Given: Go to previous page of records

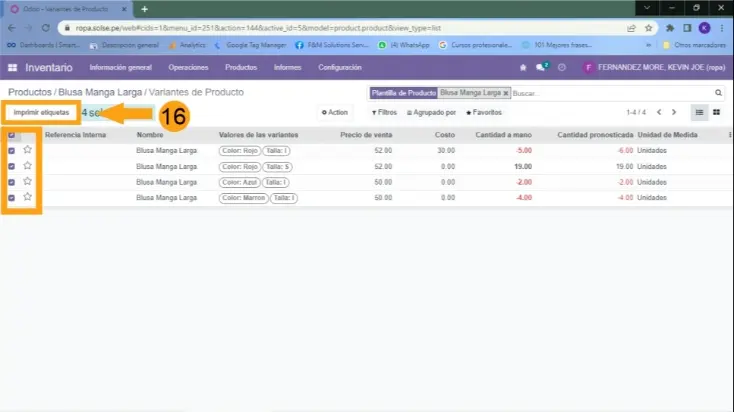Looking at the screenshot, I should coord(658,112).
